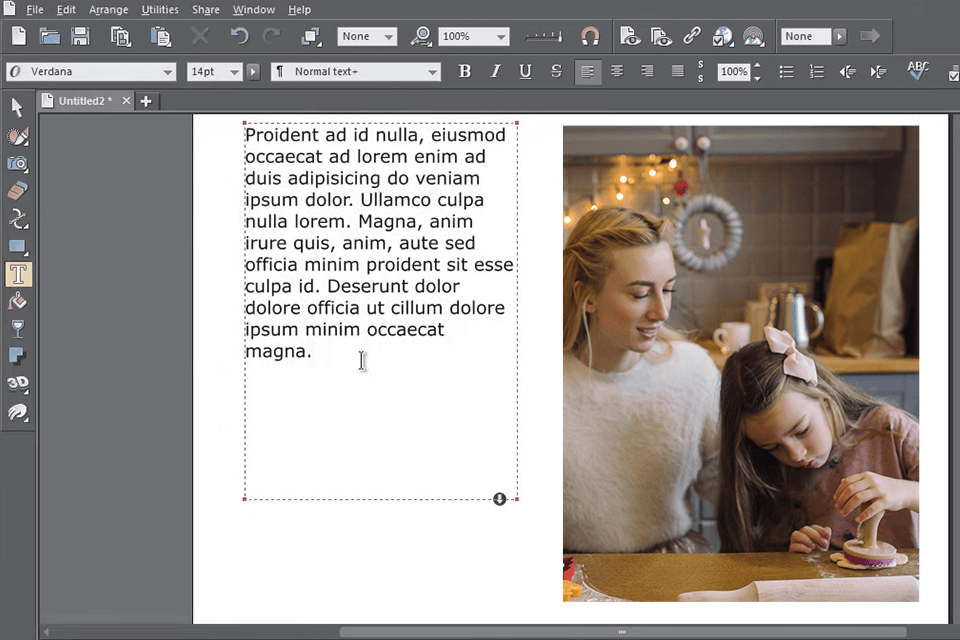Select the Transparency wine glass tool
Screen dimensions: 960x640
(x=18, y=329)
